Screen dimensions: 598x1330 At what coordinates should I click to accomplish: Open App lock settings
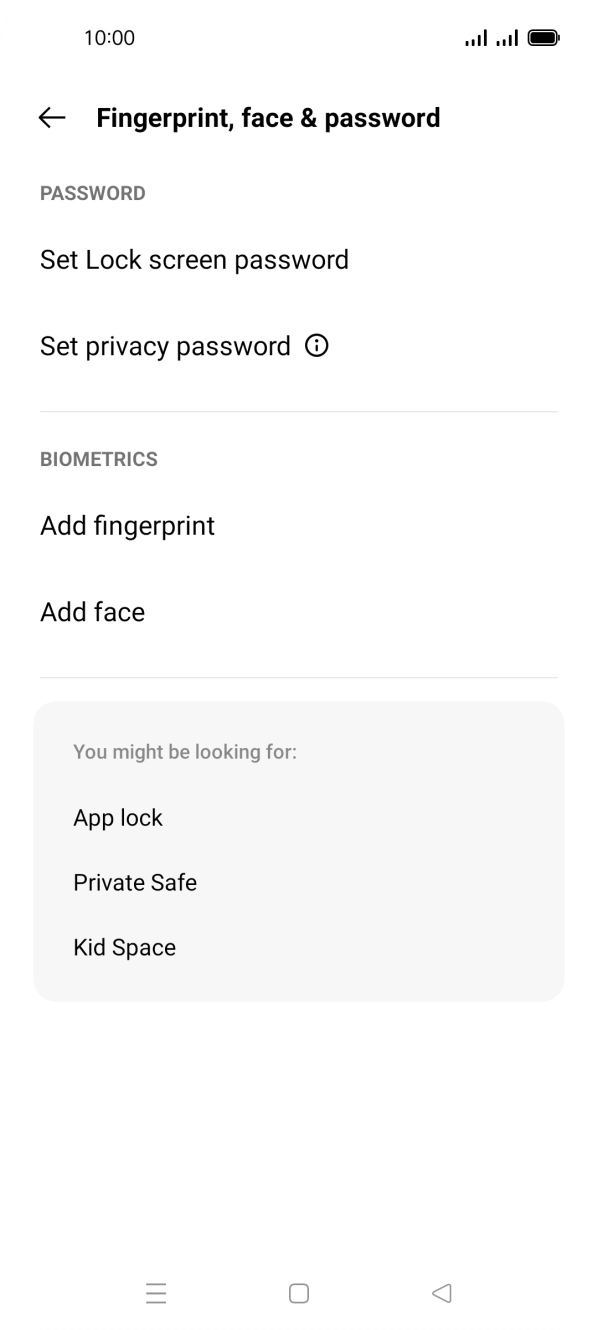(118, 818)
